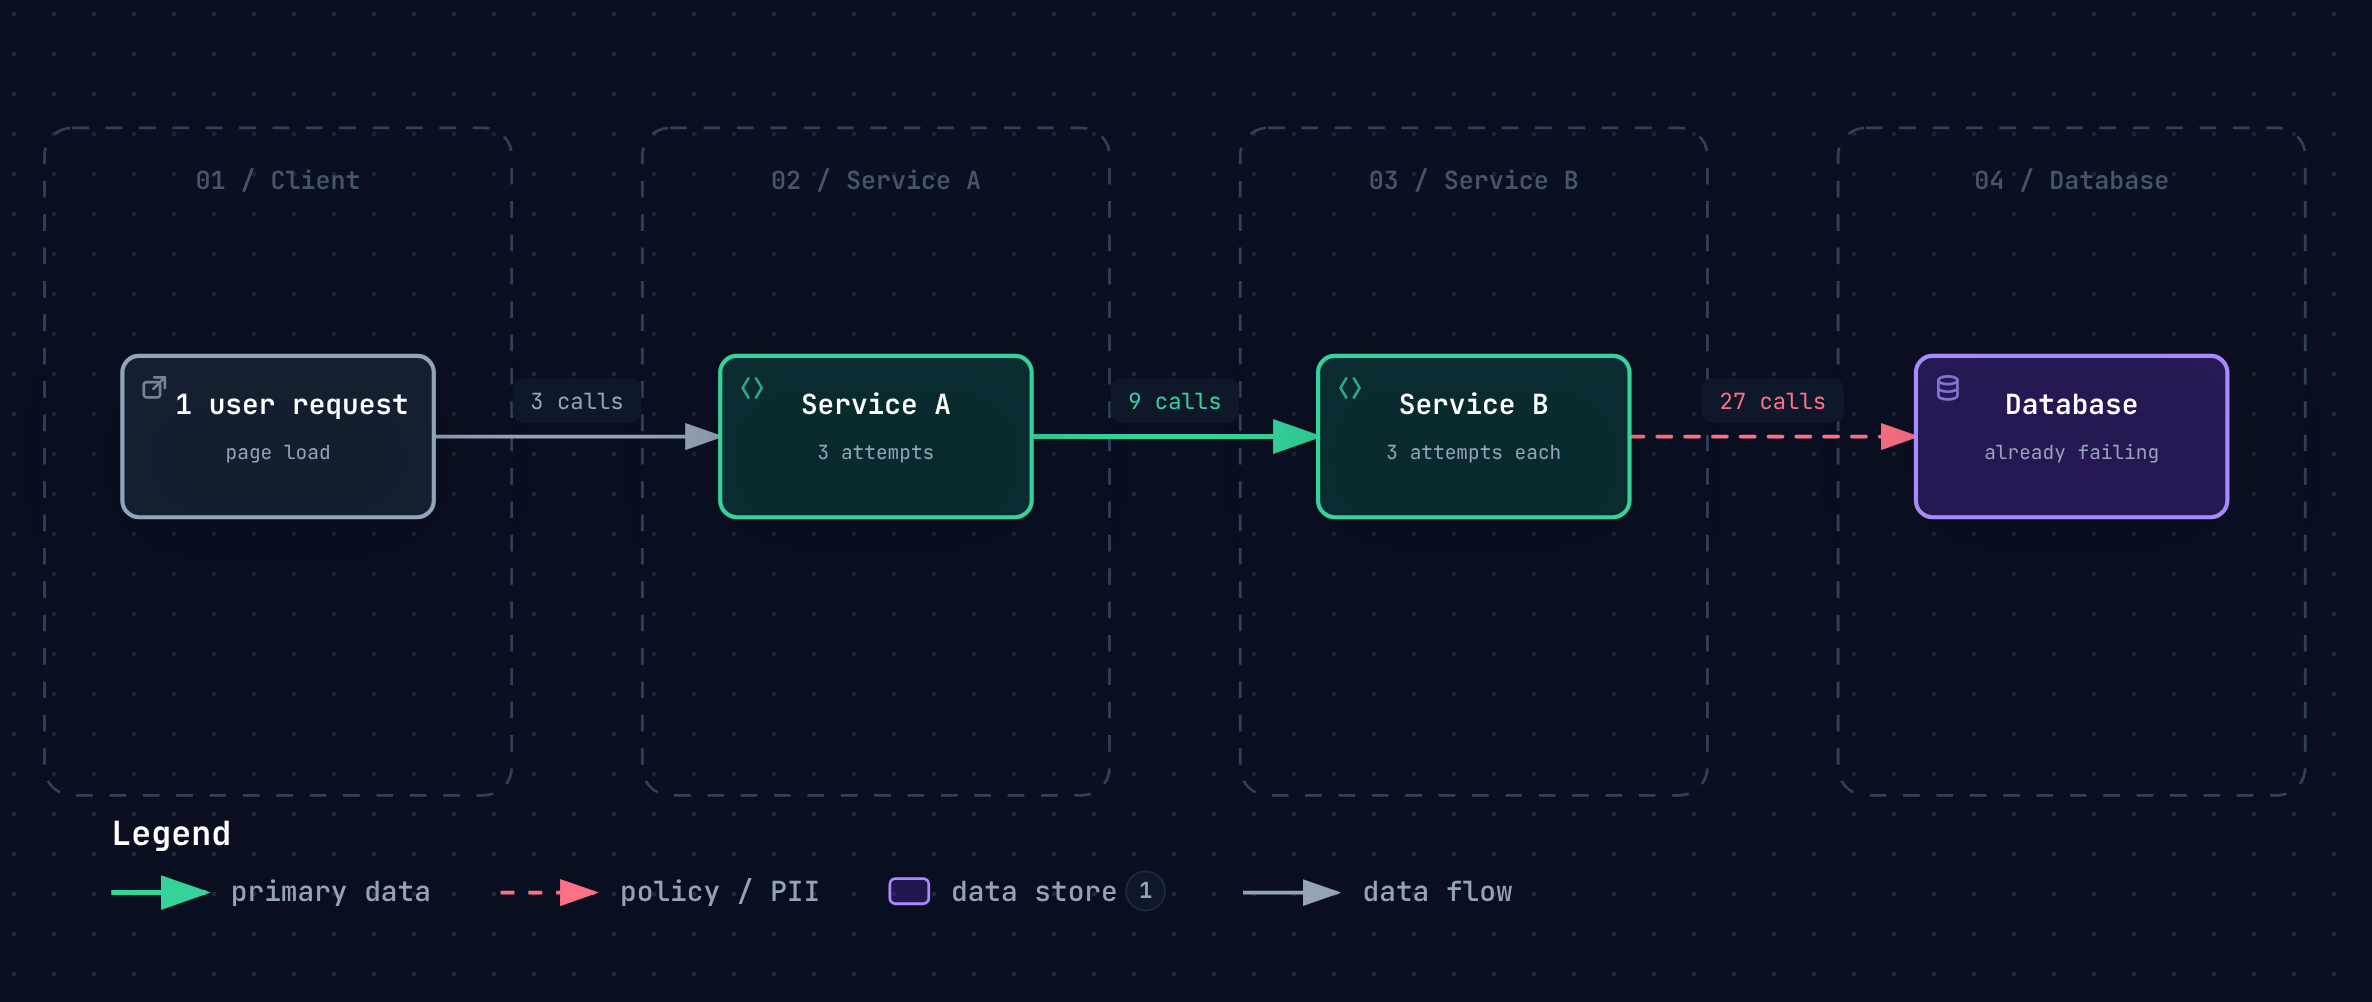Viewport: 2372px width, 1002px height.
Task: Click the "04 / Database" lane header
Action: pyautogui.click(x=2071, y=181)
